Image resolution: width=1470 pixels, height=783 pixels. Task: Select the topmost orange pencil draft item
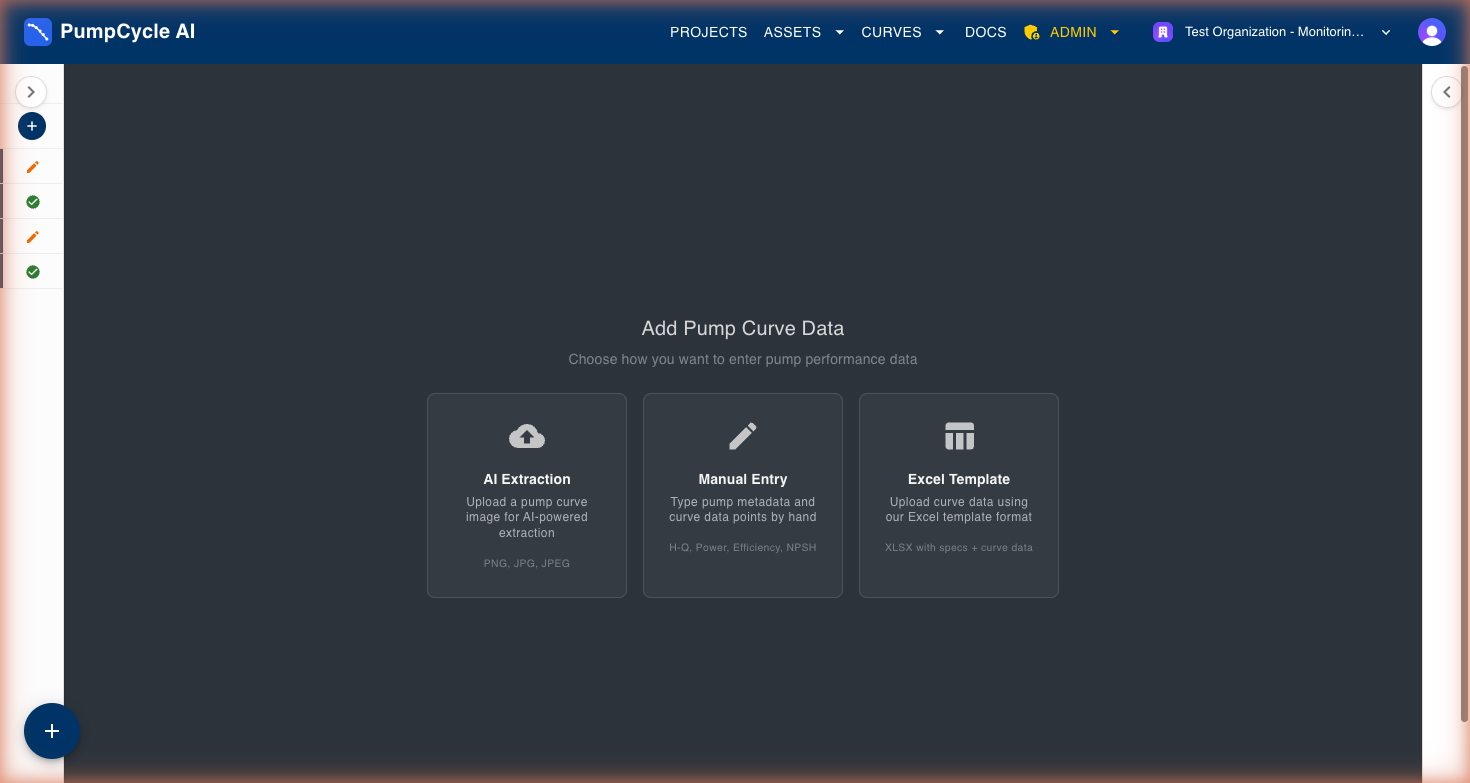pyautogui.click(x=32, y=167)
